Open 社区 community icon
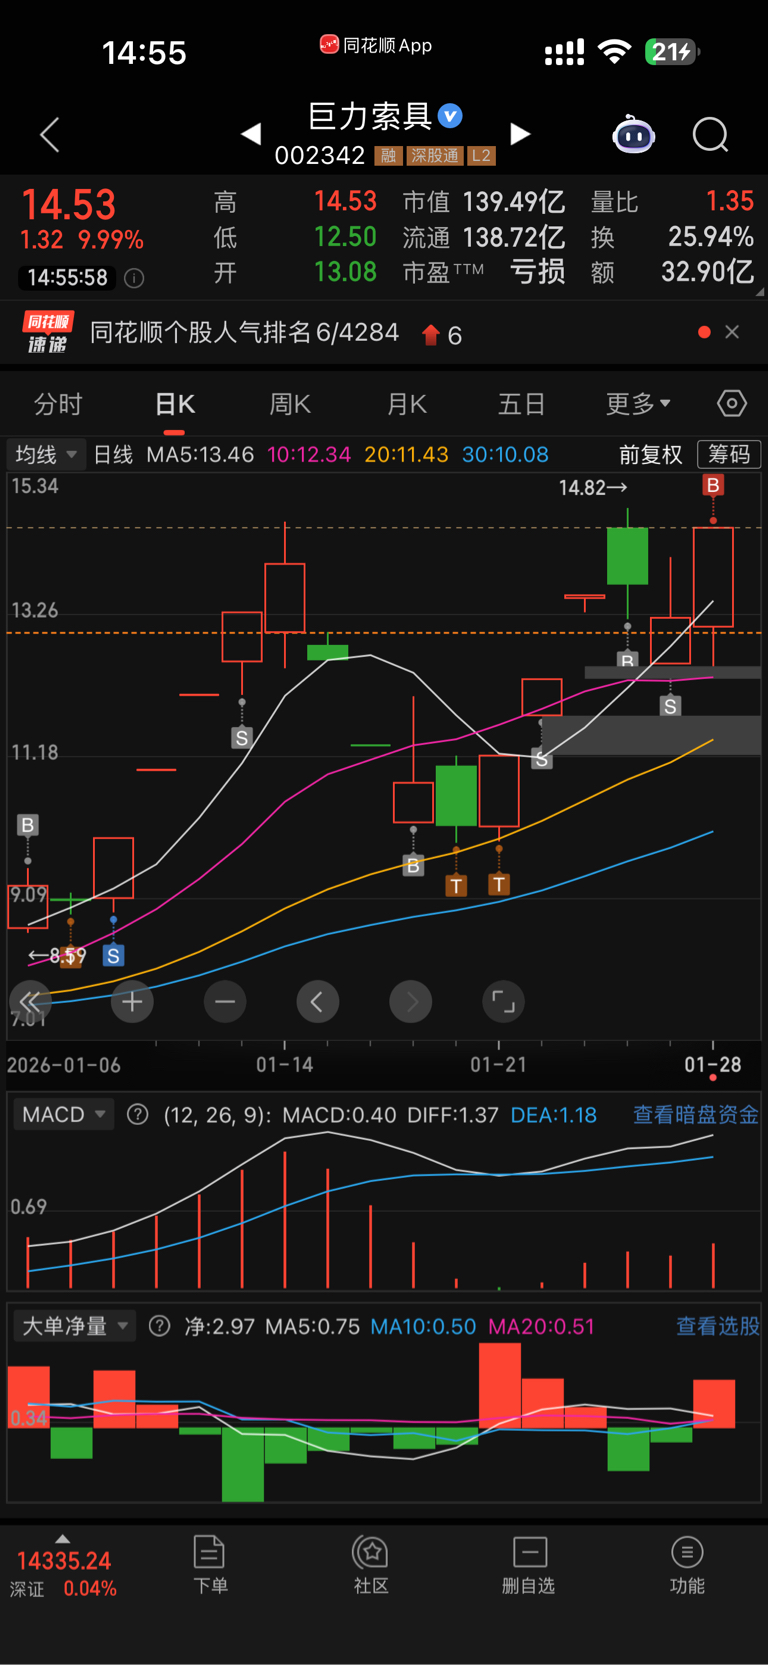The width and height of the screenshot is (768, 1665). 371,1565
